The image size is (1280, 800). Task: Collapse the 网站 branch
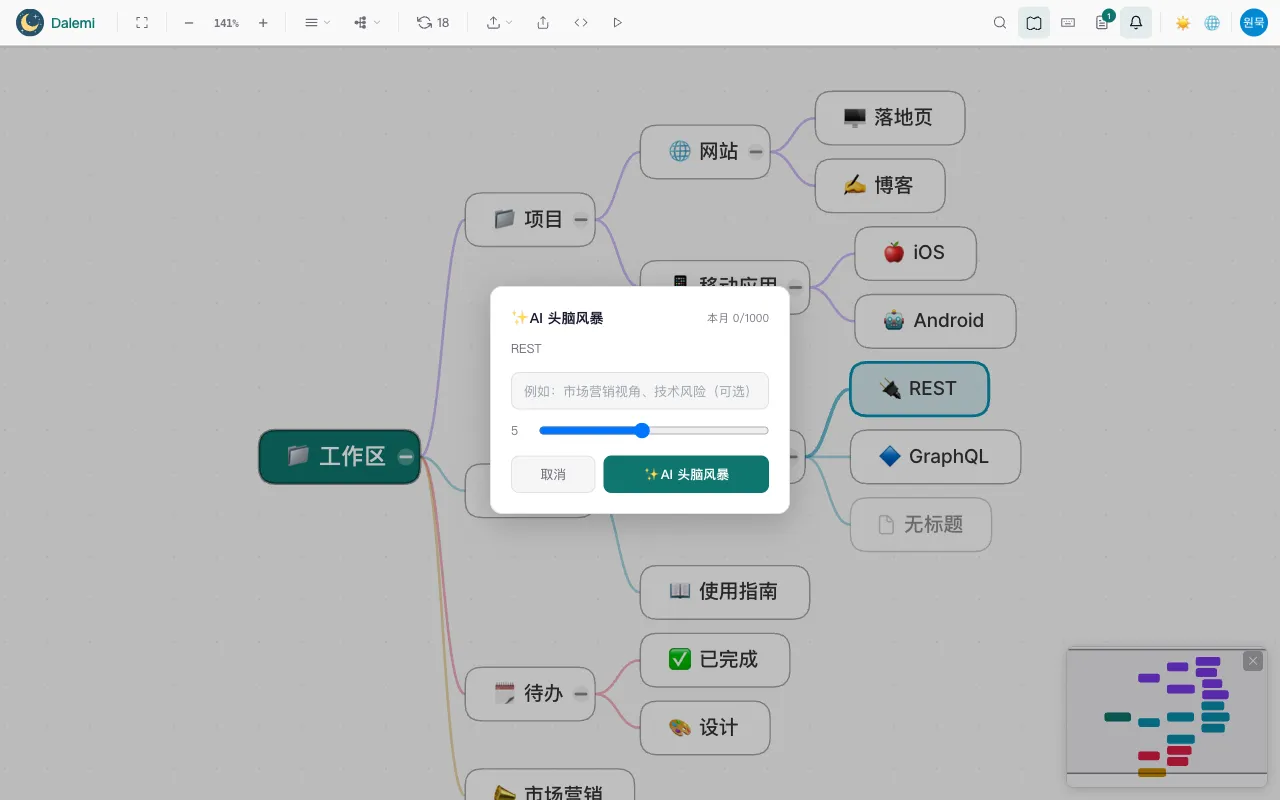point(756,152)
